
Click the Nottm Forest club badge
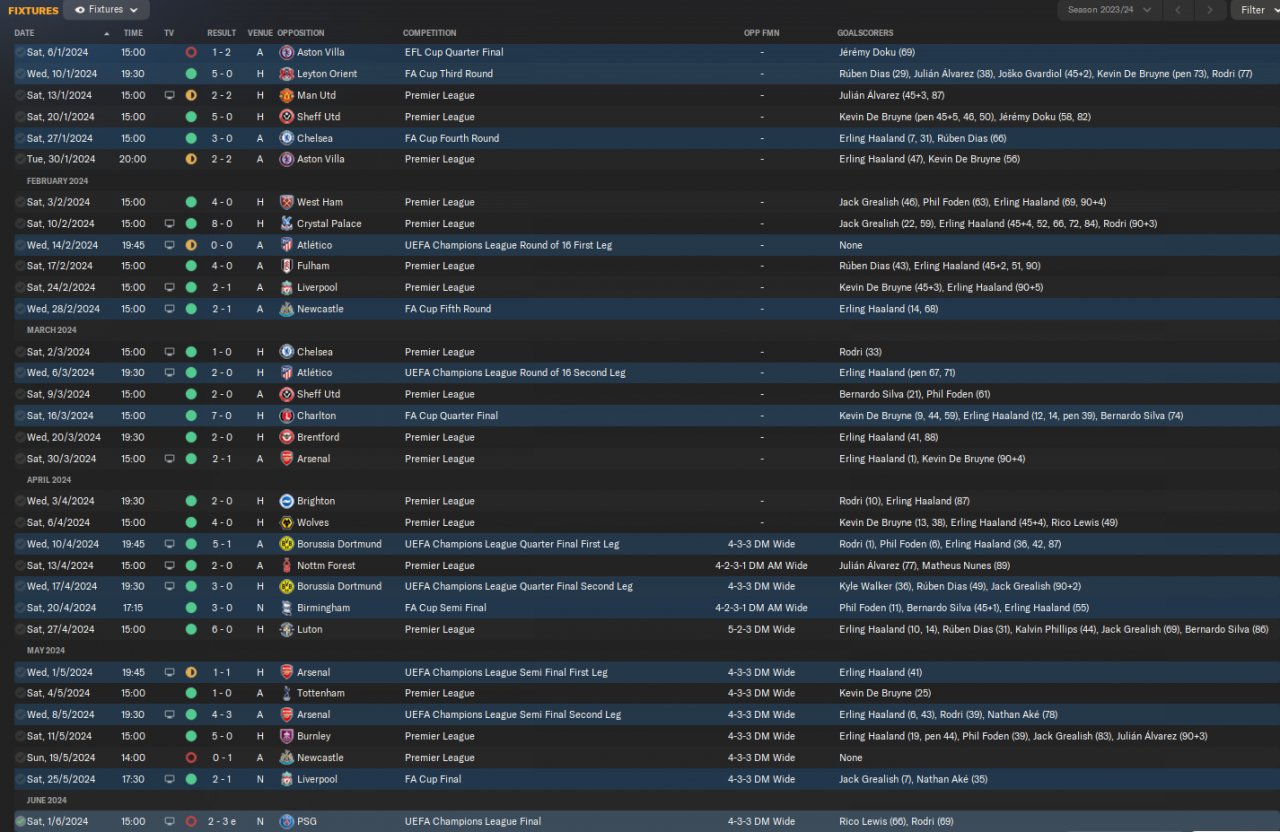(x=287, y=565)
